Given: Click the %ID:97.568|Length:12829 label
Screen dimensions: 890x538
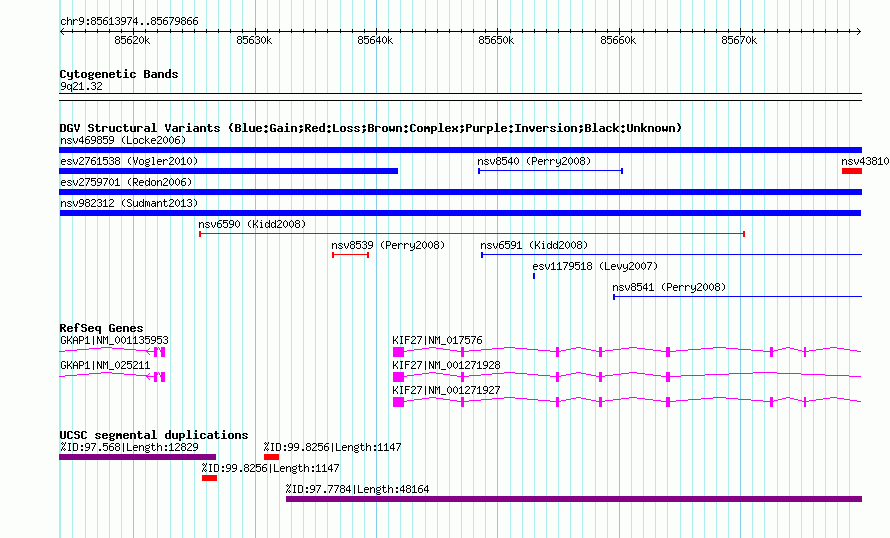Looking at the screenshot, I should coord(129,447).
